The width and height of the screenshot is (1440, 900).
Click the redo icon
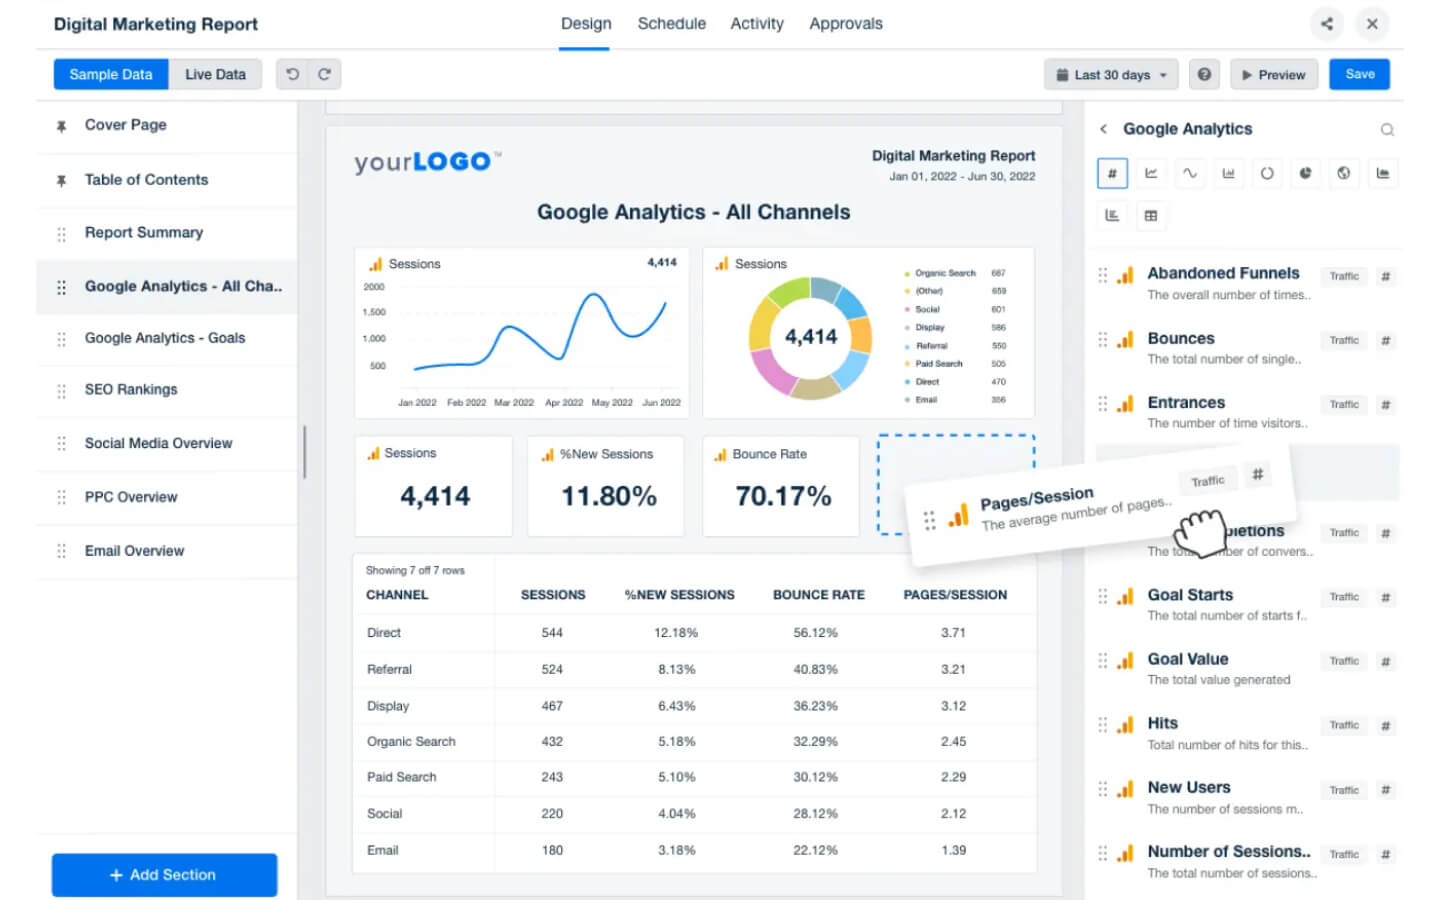coord(324,73)
